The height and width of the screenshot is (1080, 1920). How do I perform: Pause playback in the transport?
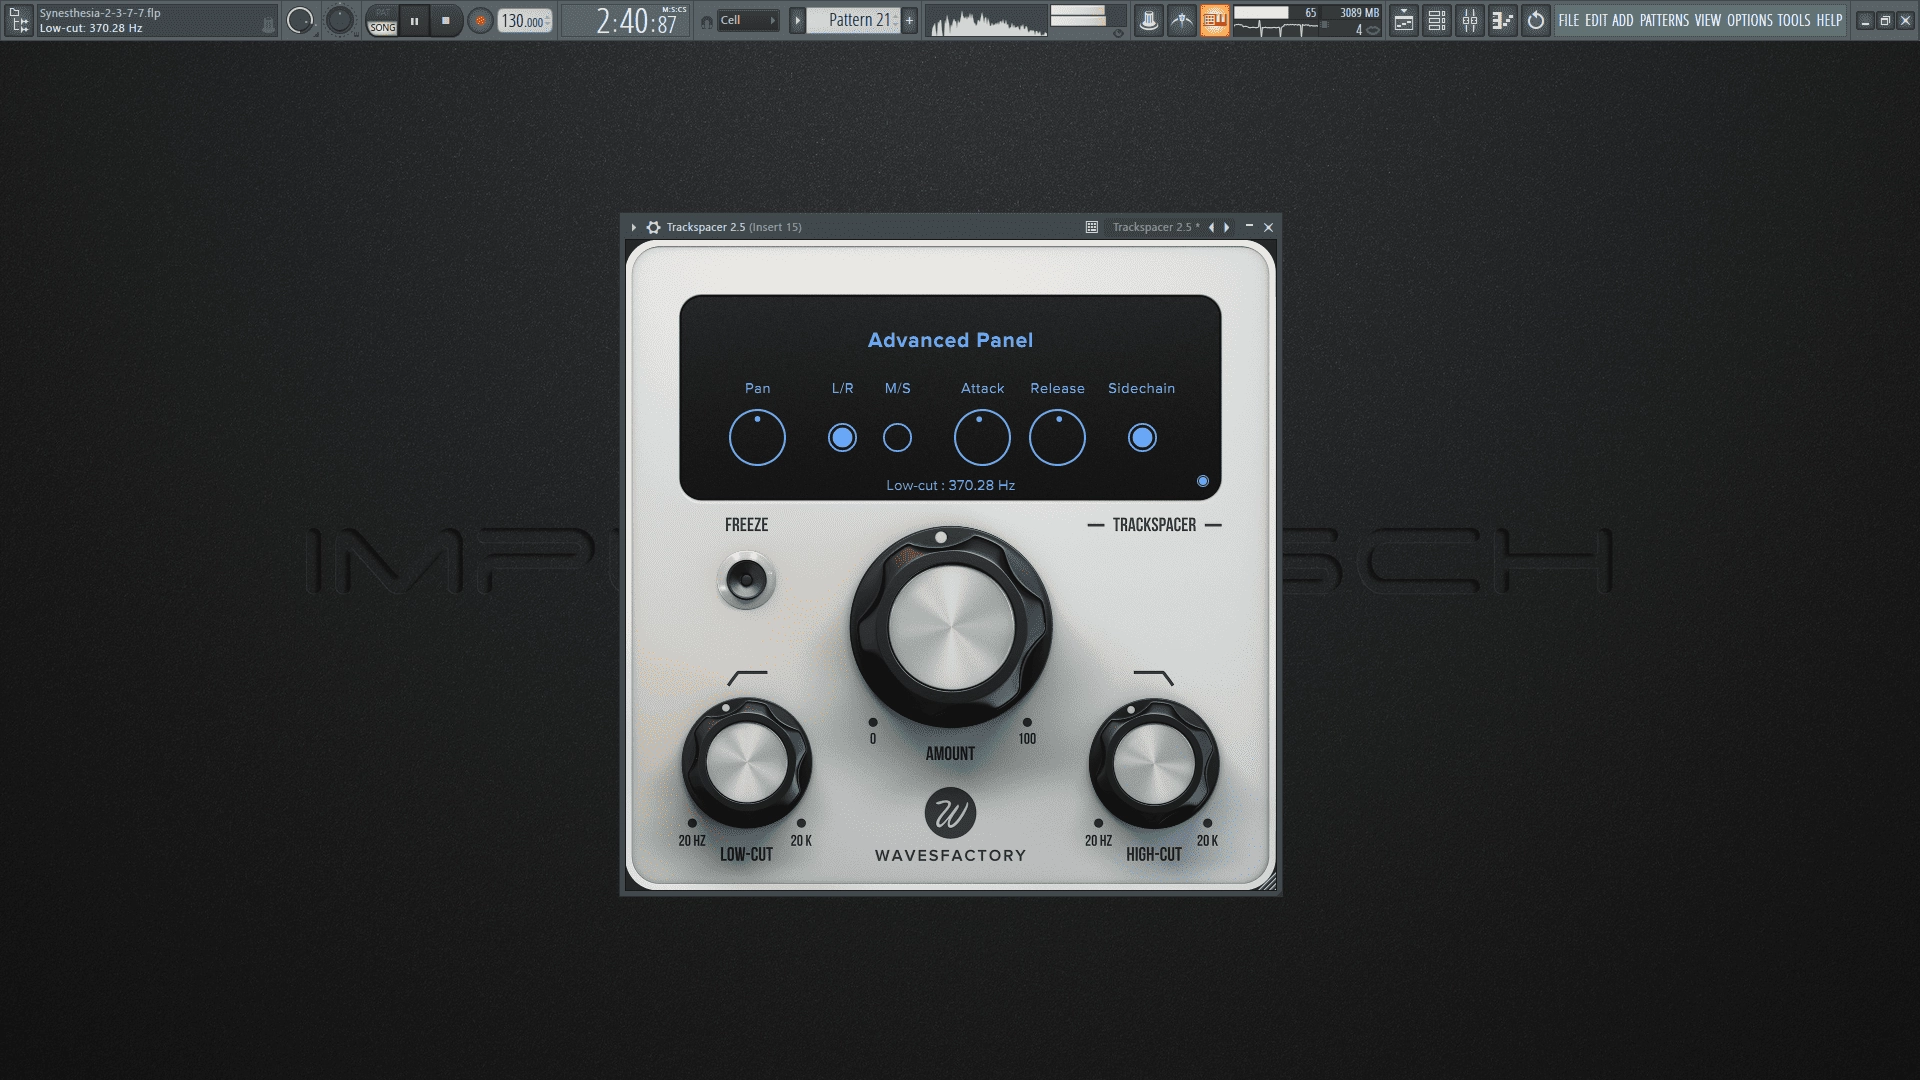point(414,20)
